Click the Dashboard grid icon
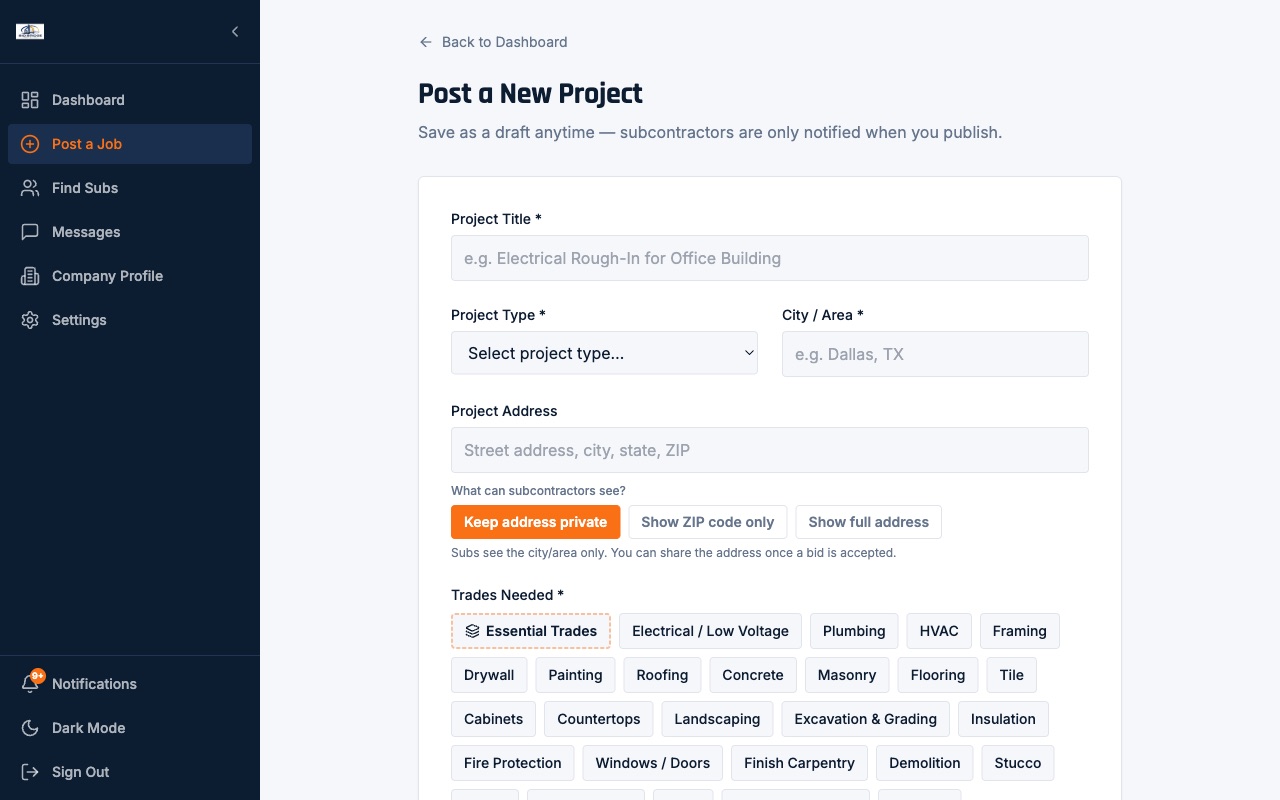The width and height of the screenshot is (1280, 800). click(x=30, y=100)
